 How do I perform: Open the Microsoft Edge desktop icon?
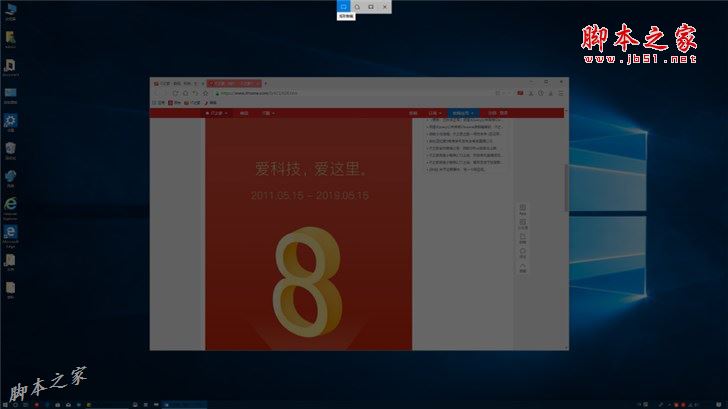[10, 237]
